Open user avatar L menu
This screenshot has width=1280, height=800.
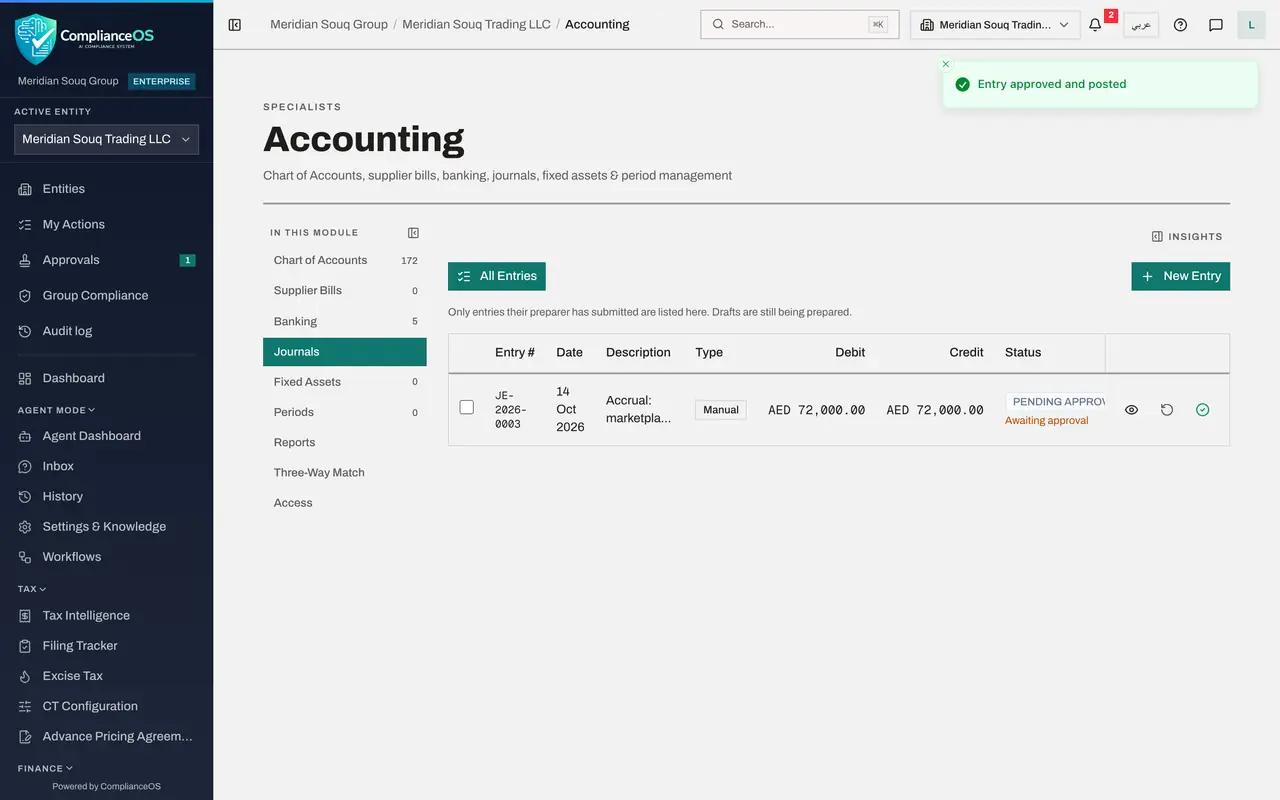[1251, 25]
